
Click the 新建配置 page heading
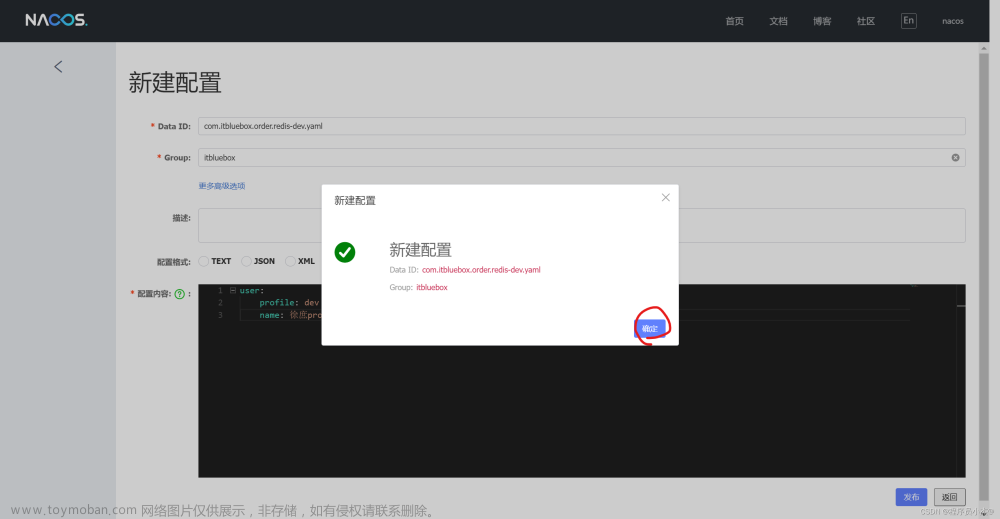(x=175, y=83)
